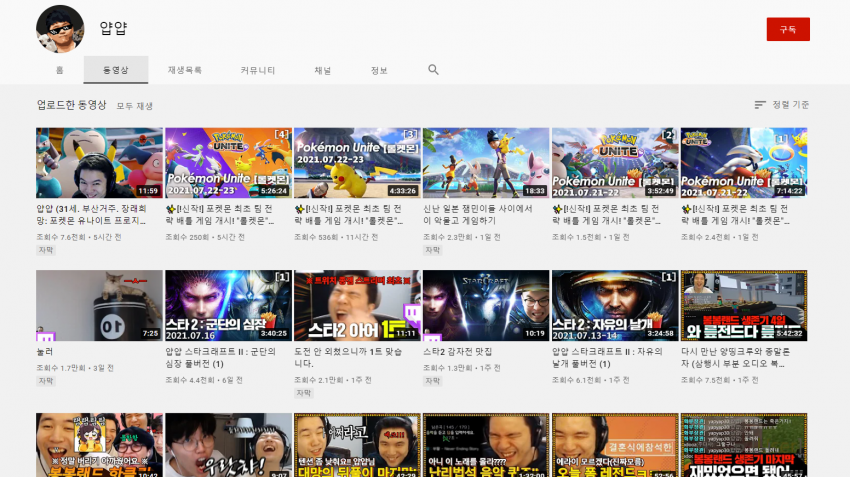Click the 5:26:24 video's 포켓몬 title

[x=220, y=215]
